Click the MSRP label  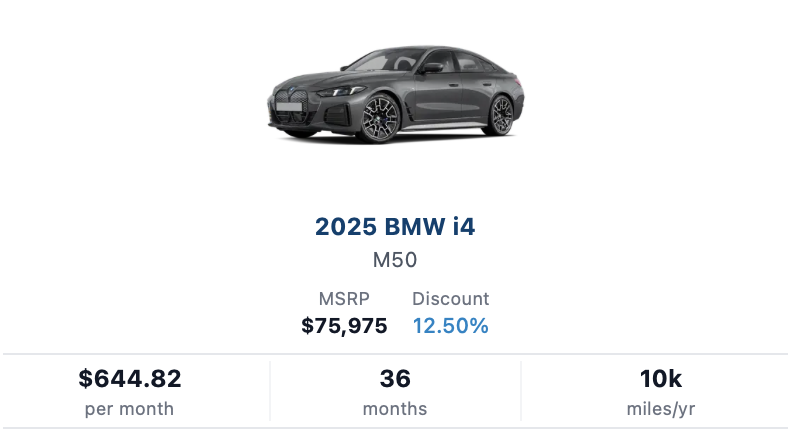pos(344,299)
